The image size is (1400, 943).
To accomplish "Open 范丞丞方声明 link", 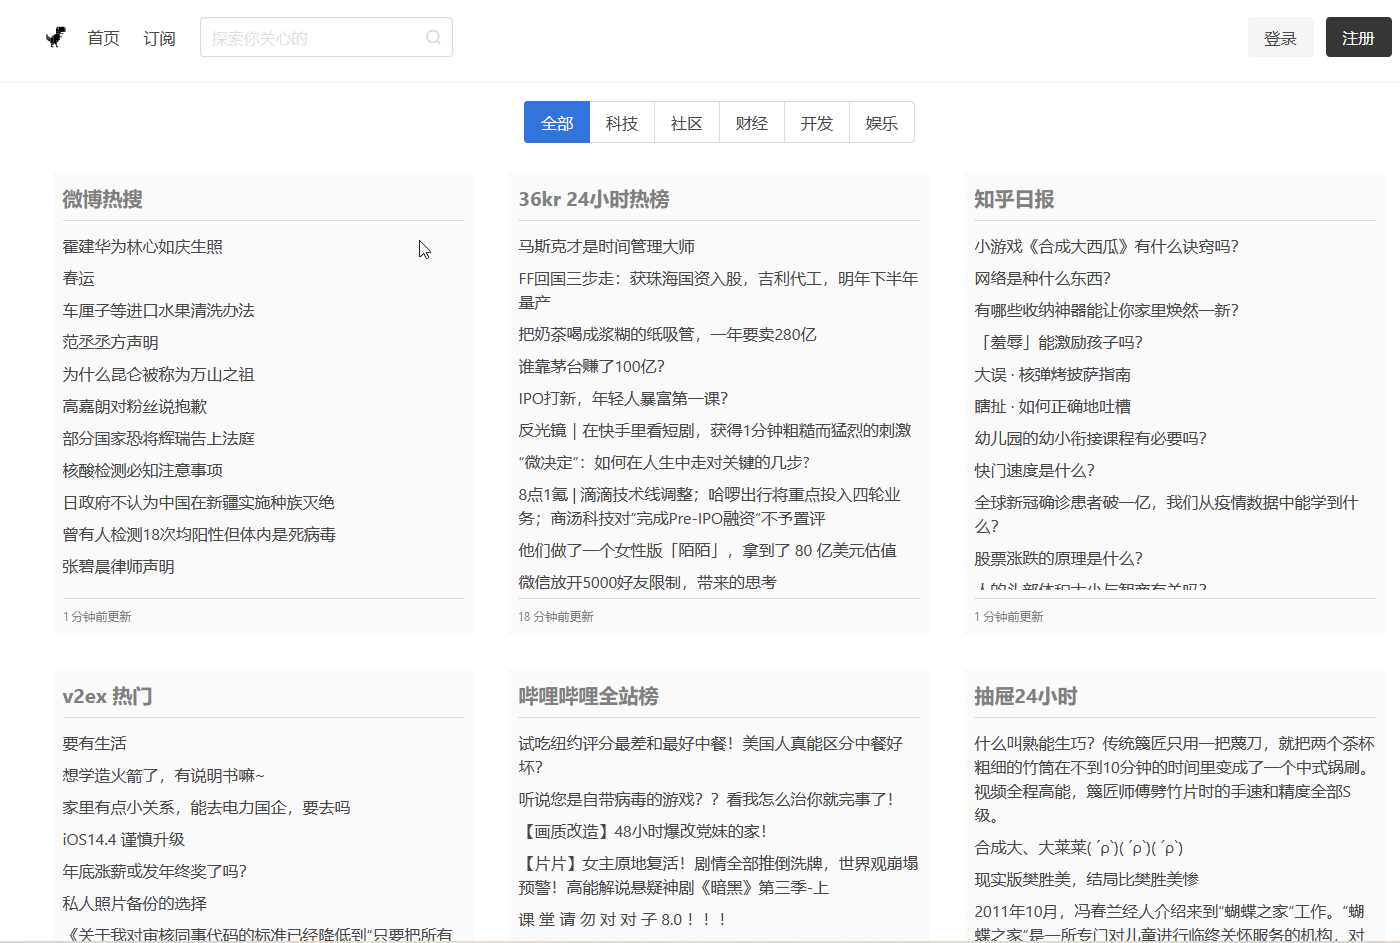I will (111, 343).
